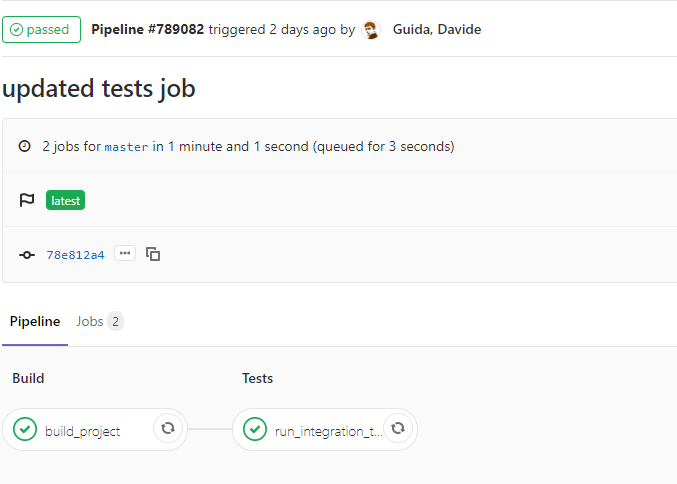Click retry icon for build_project job
The image size is (677, 484).
168,429
